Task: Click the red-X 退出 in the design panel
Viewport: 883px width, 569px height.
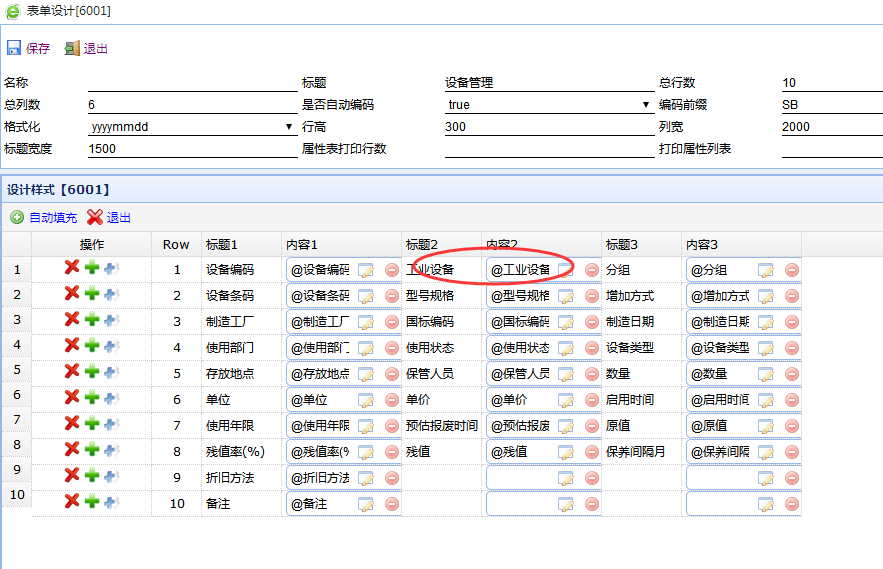Action: tap(109, 217)
